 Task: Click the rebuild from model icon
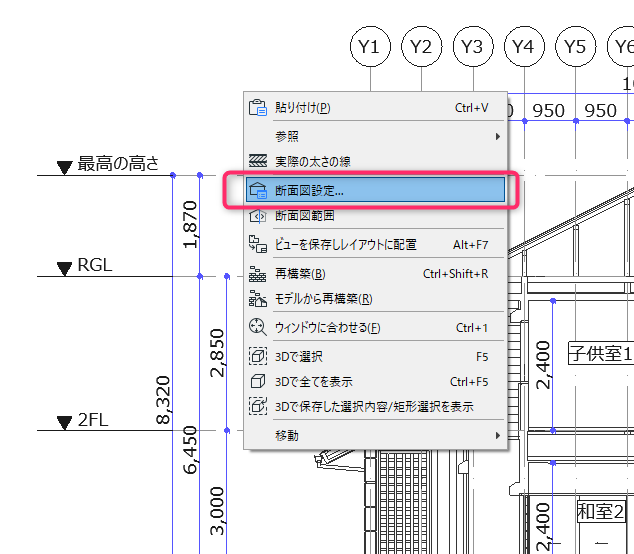[x=258, y=299]
